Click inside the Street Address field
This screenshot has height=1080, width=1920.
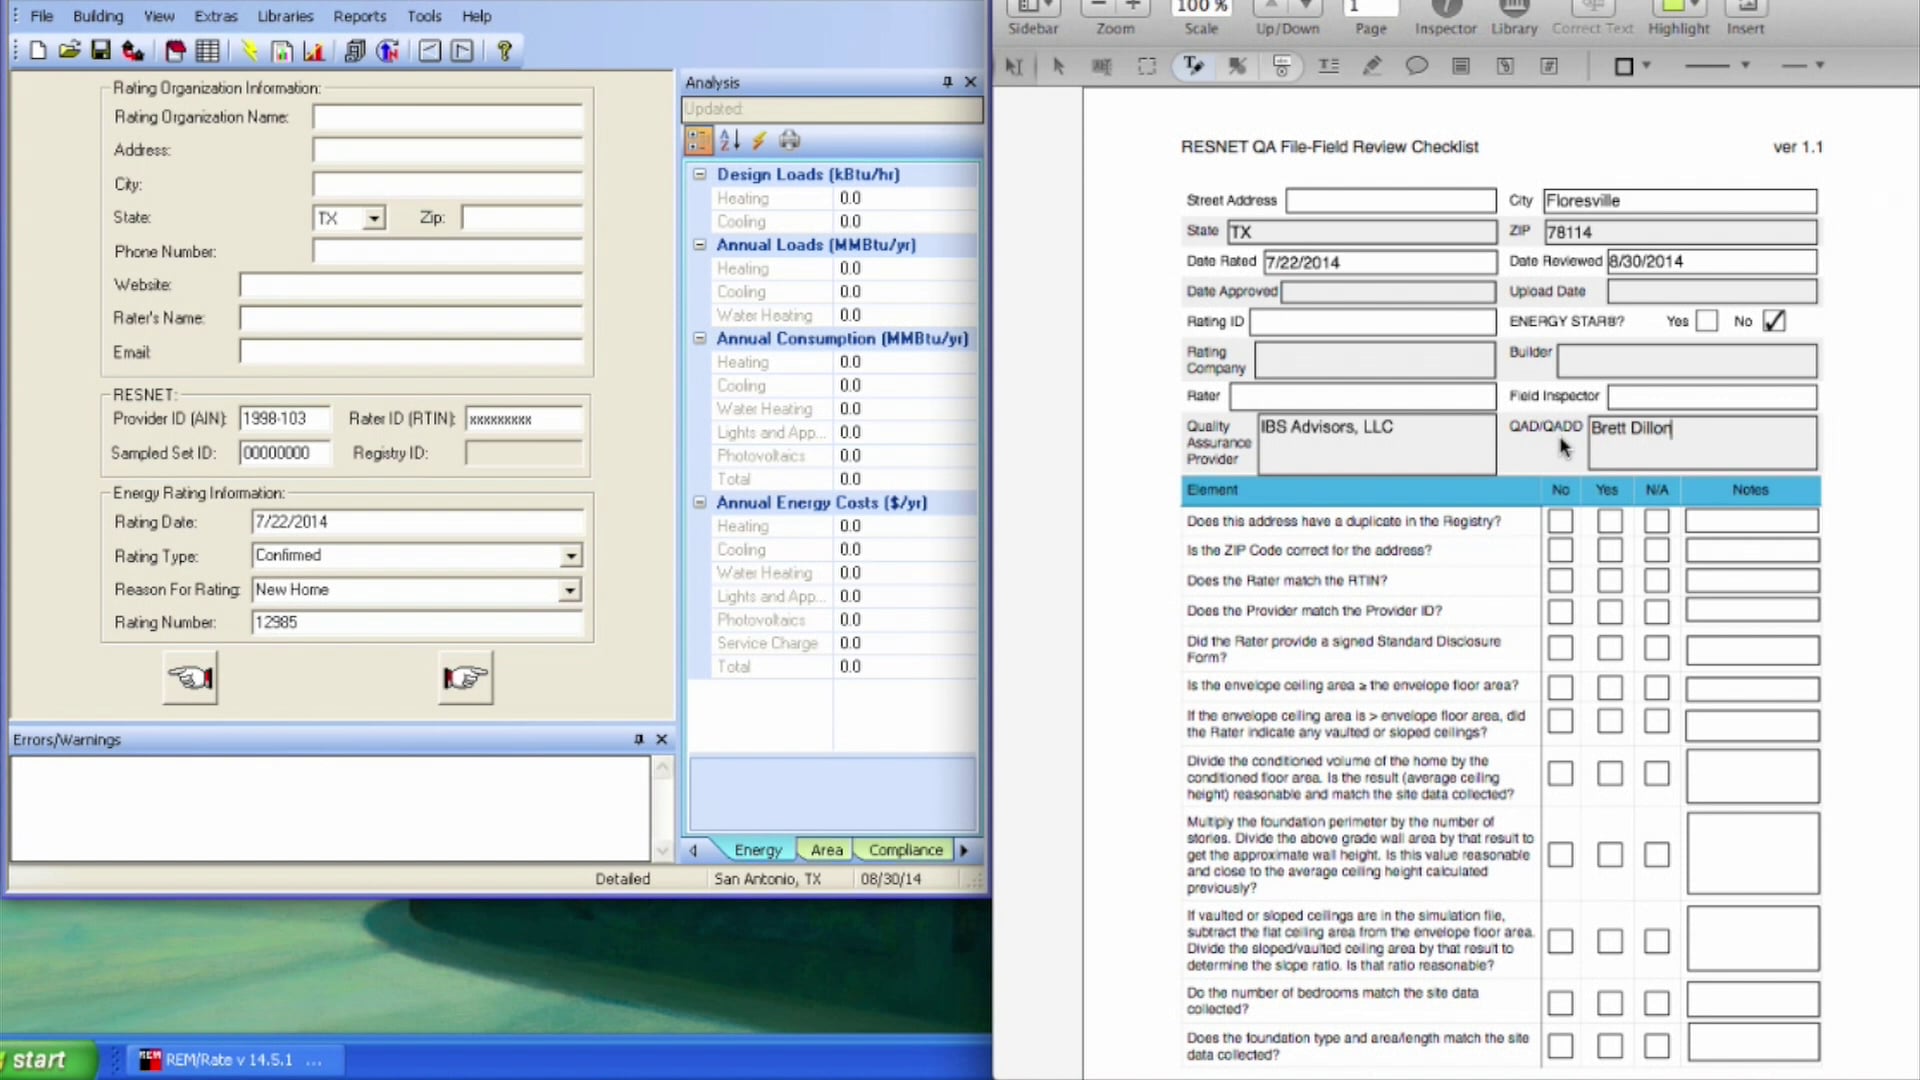pyautogui.click(x=1390, y=200)
